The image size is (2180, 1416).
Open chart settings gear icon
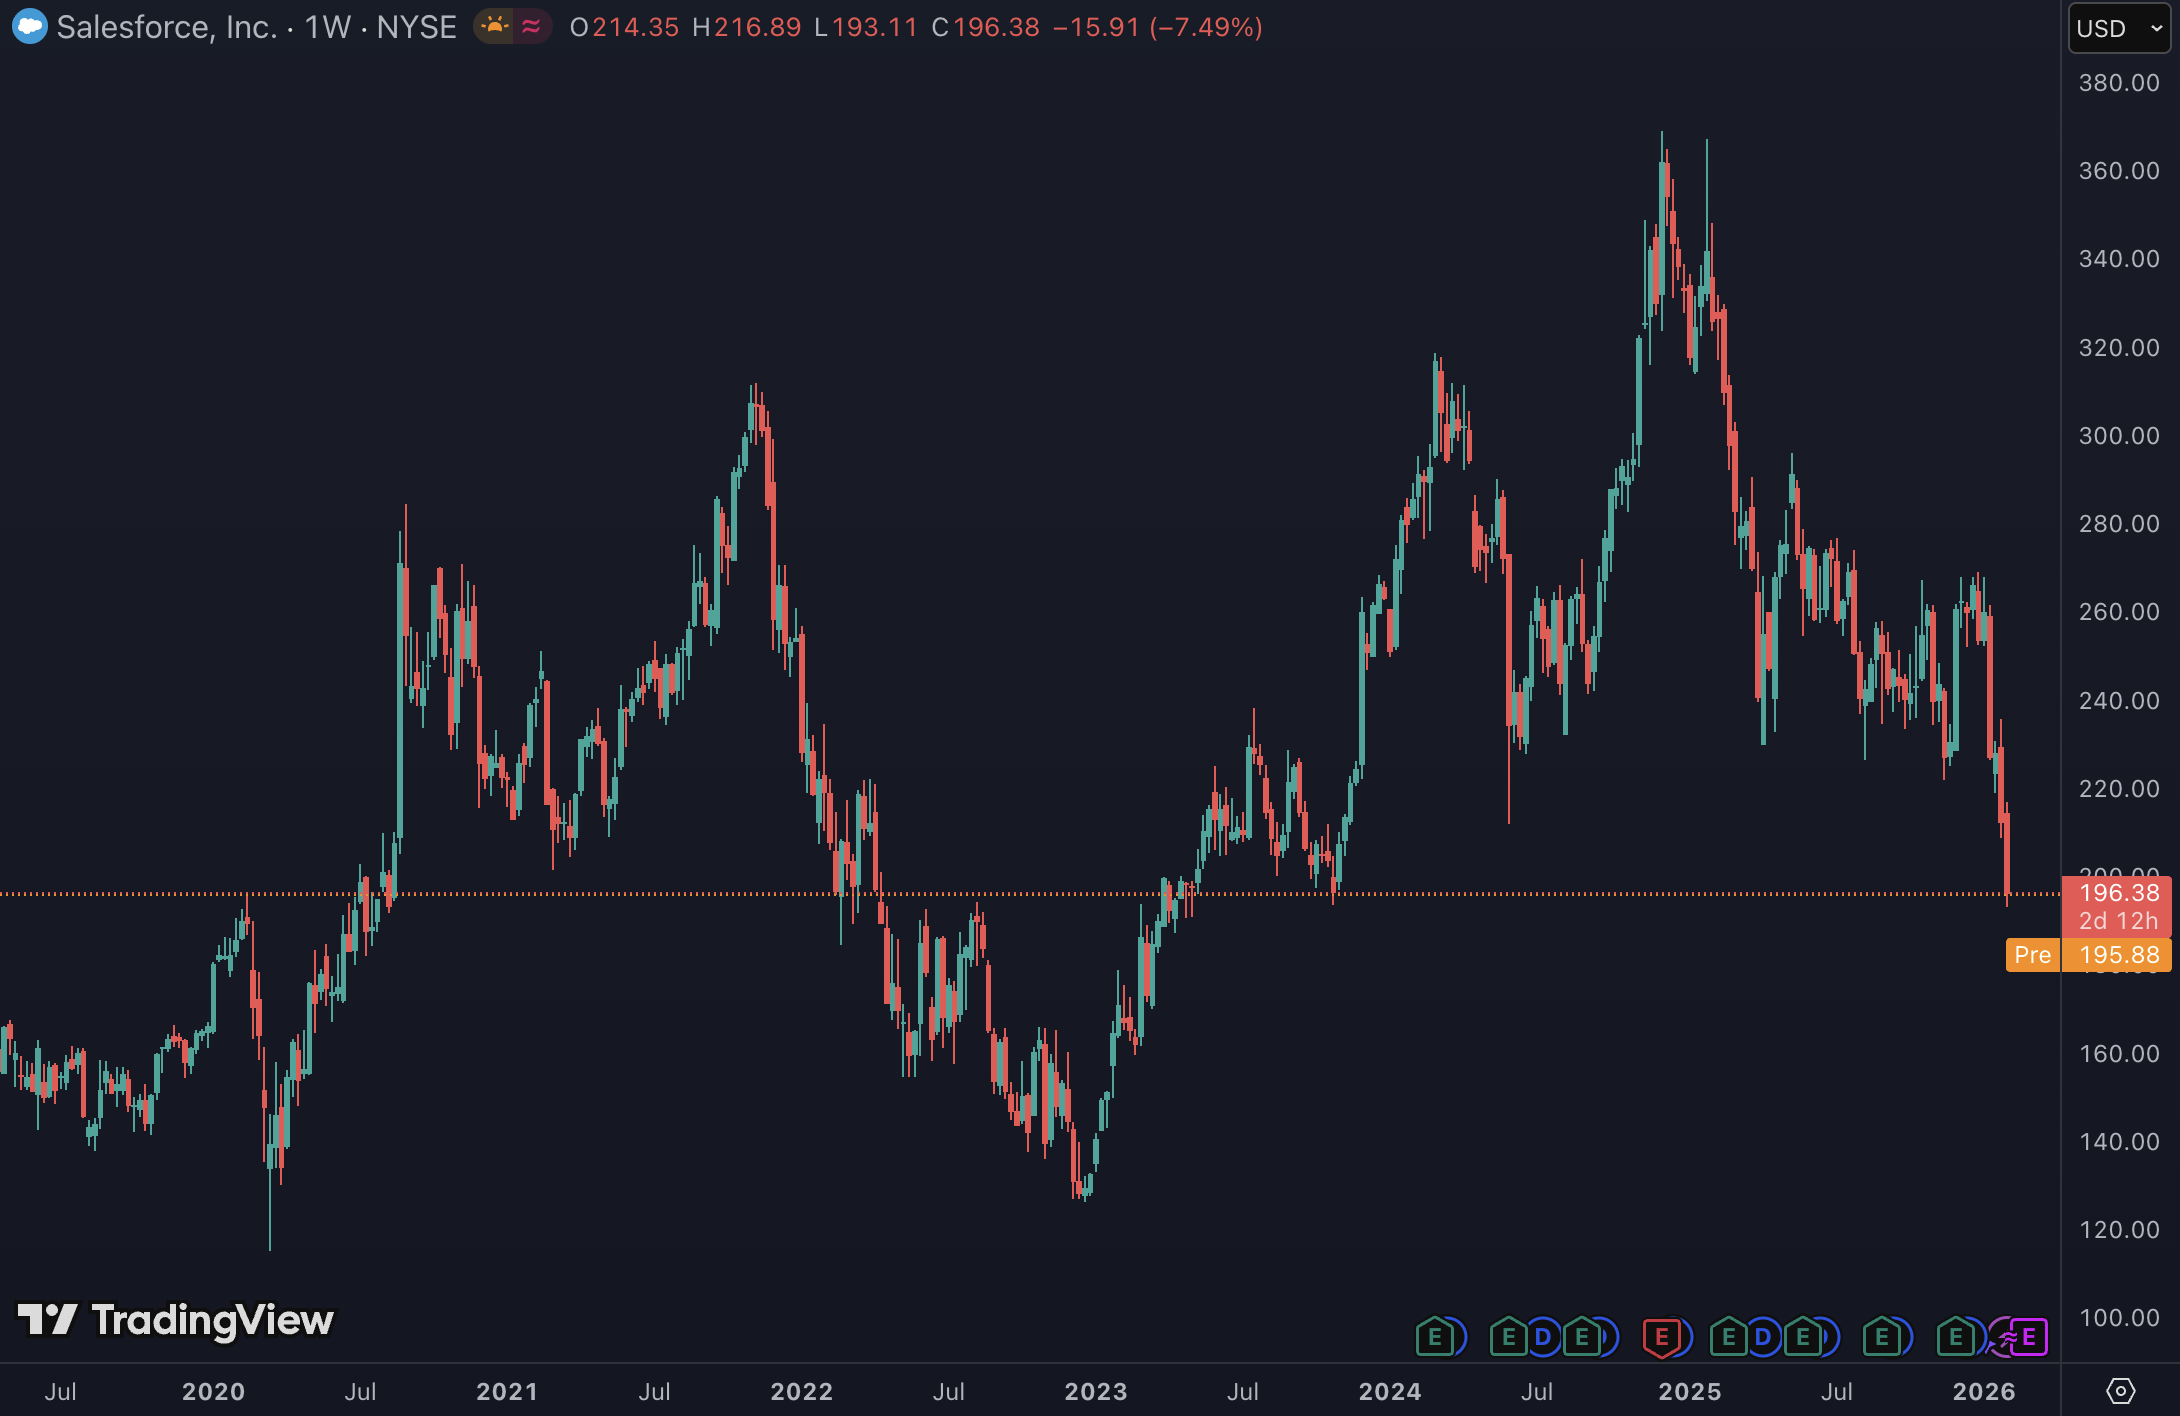tap(2120, 1390)
